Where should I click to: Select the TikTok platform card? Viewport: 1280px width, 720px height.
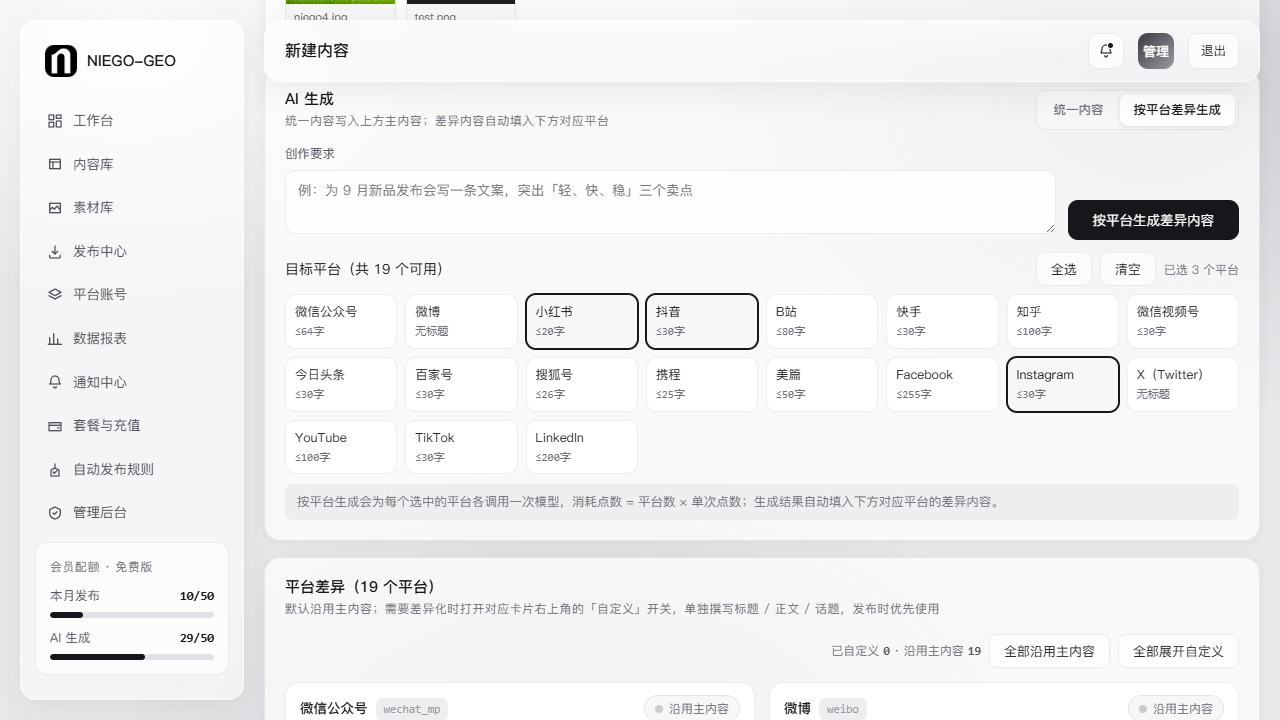(461, 447)
